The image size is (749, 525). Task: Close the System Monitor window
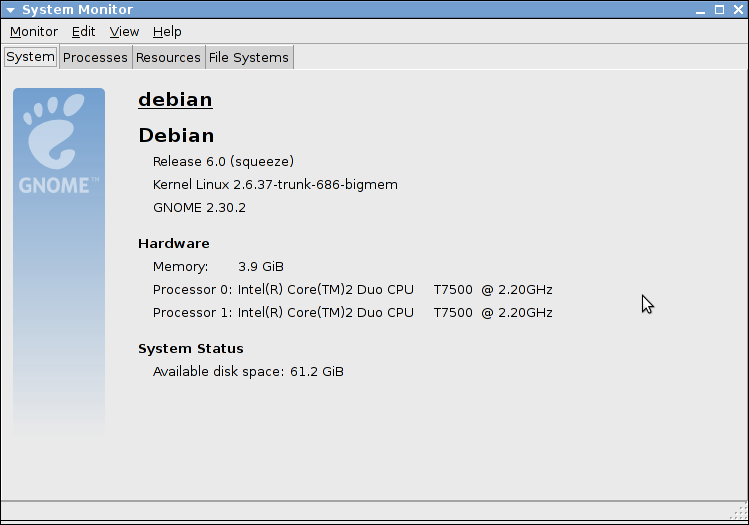click(738, 10)
